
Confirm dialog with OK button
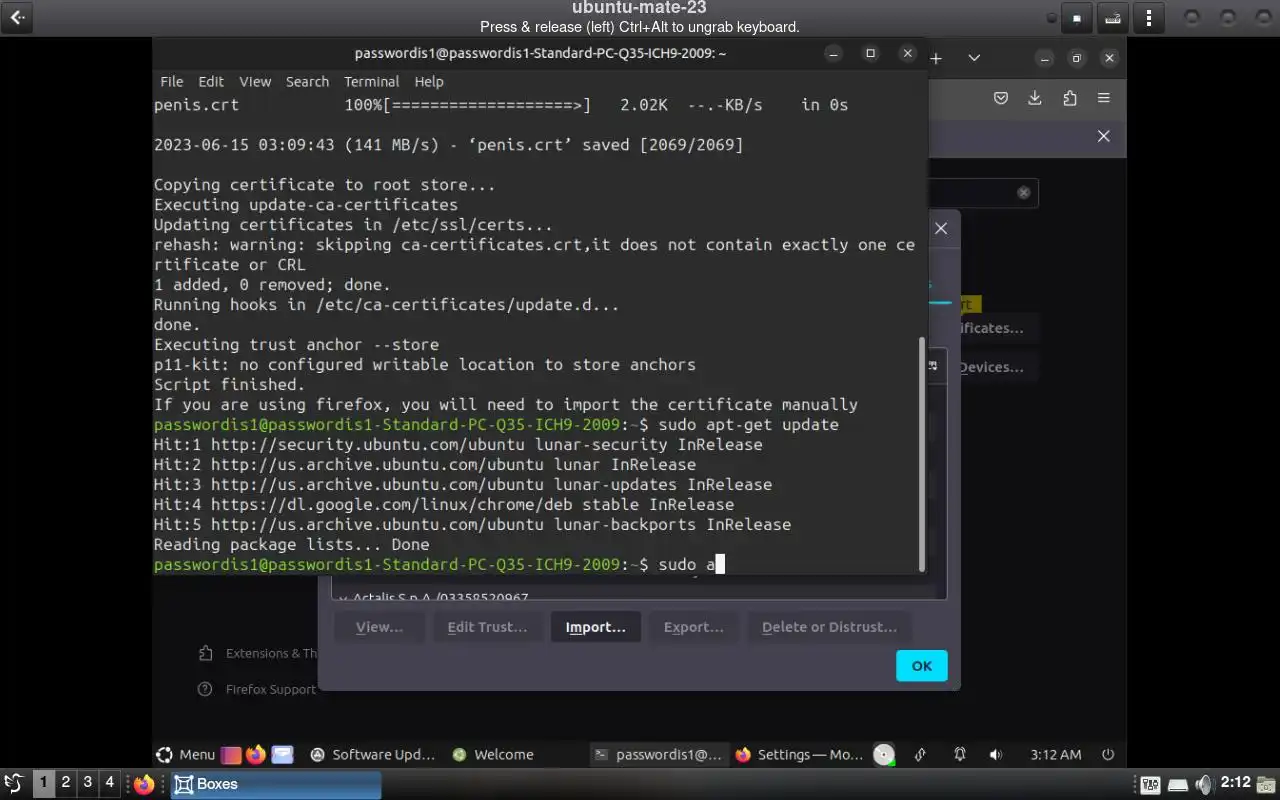922,666
